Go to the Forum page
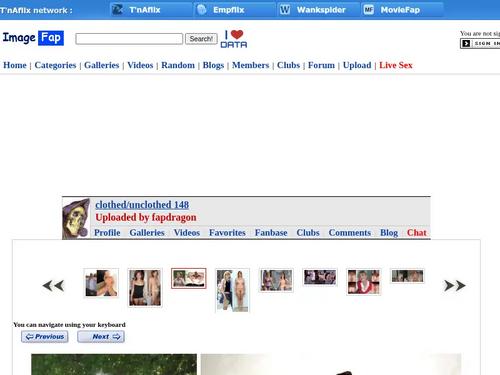Image resolution: width=500 pixels, height=375 pixels. coord(321,65)
